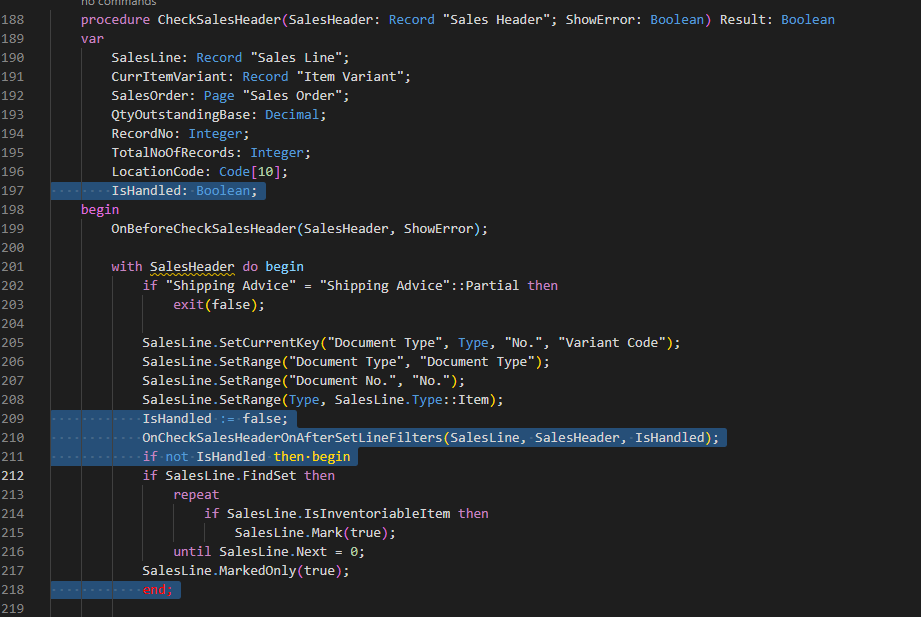The image size is (921, 617).
Task: Click "exit(false)" on line 203
Action: tap(220, 304)
